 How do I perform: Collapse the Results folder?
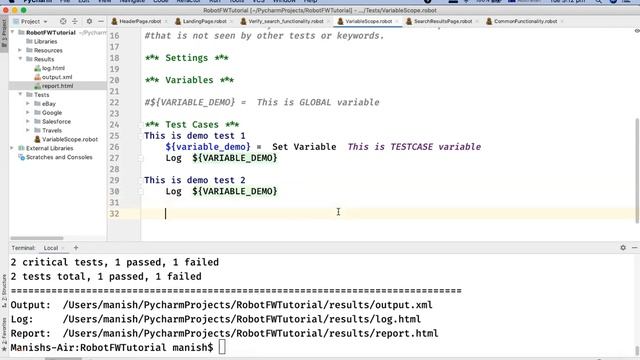(20, 59)
